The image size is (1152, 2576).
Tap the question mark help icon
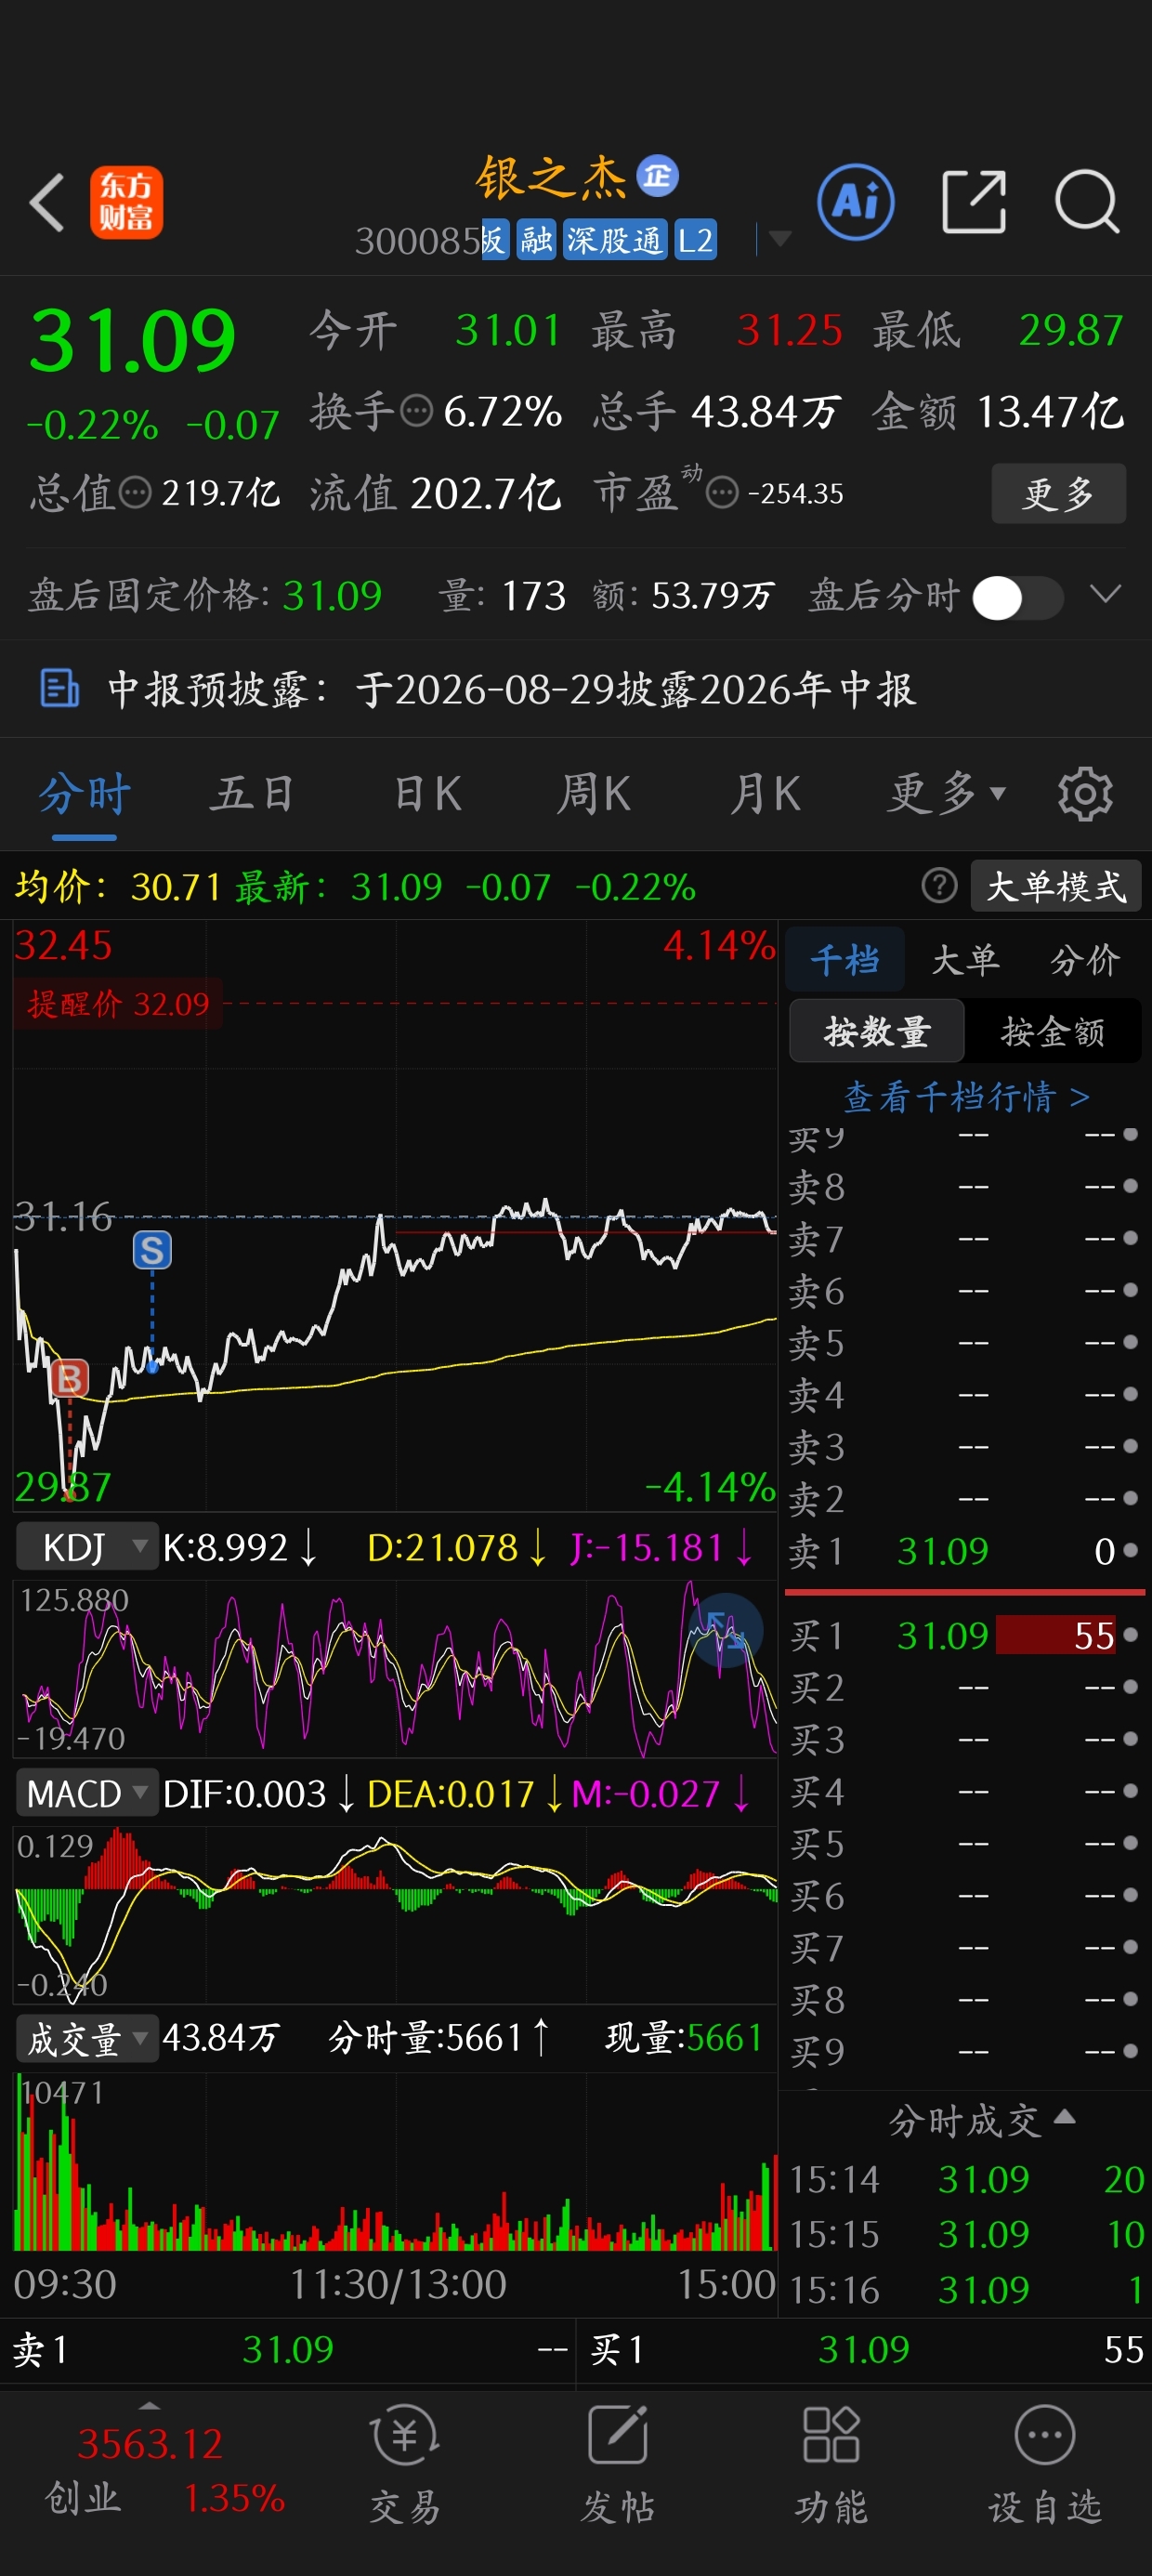[x=939, y=886]
